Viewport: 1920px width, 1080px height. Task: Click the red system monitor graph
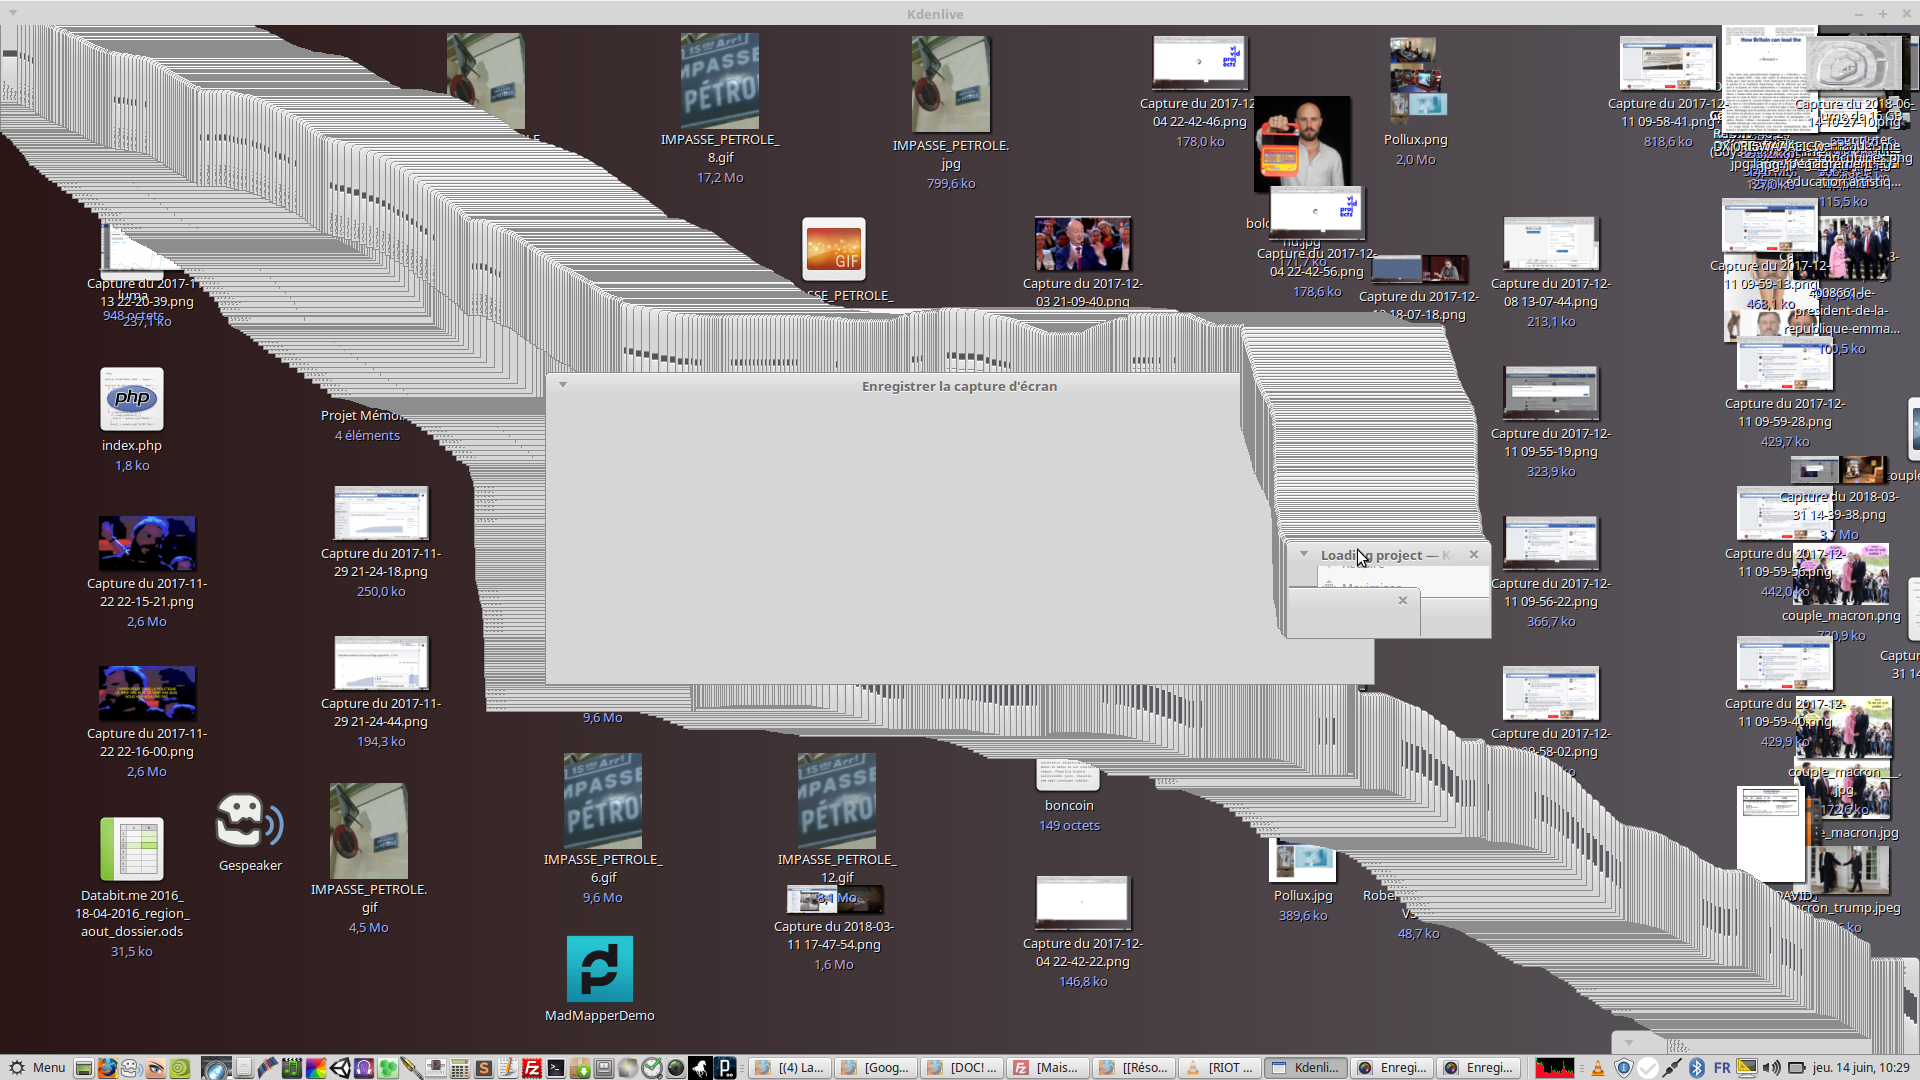tap(1554, 1068)
